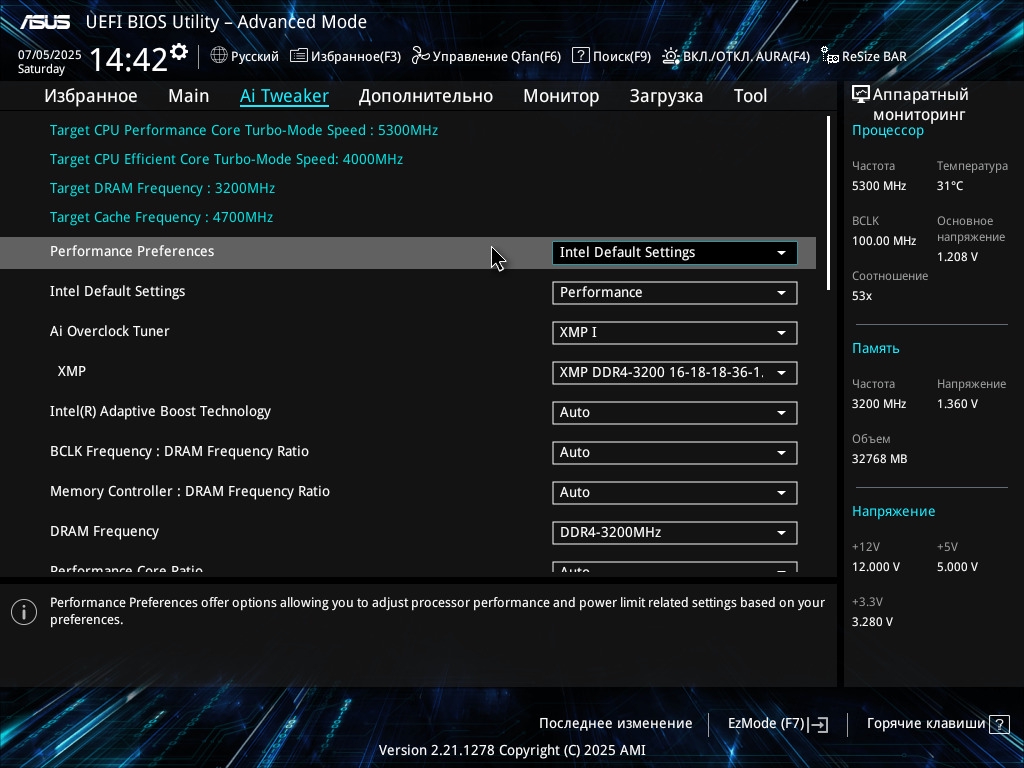Click Управление Qfan(F6) button
Image resolution: width=1024 pixels, height=768 pixels.
(x=487, y=56)
